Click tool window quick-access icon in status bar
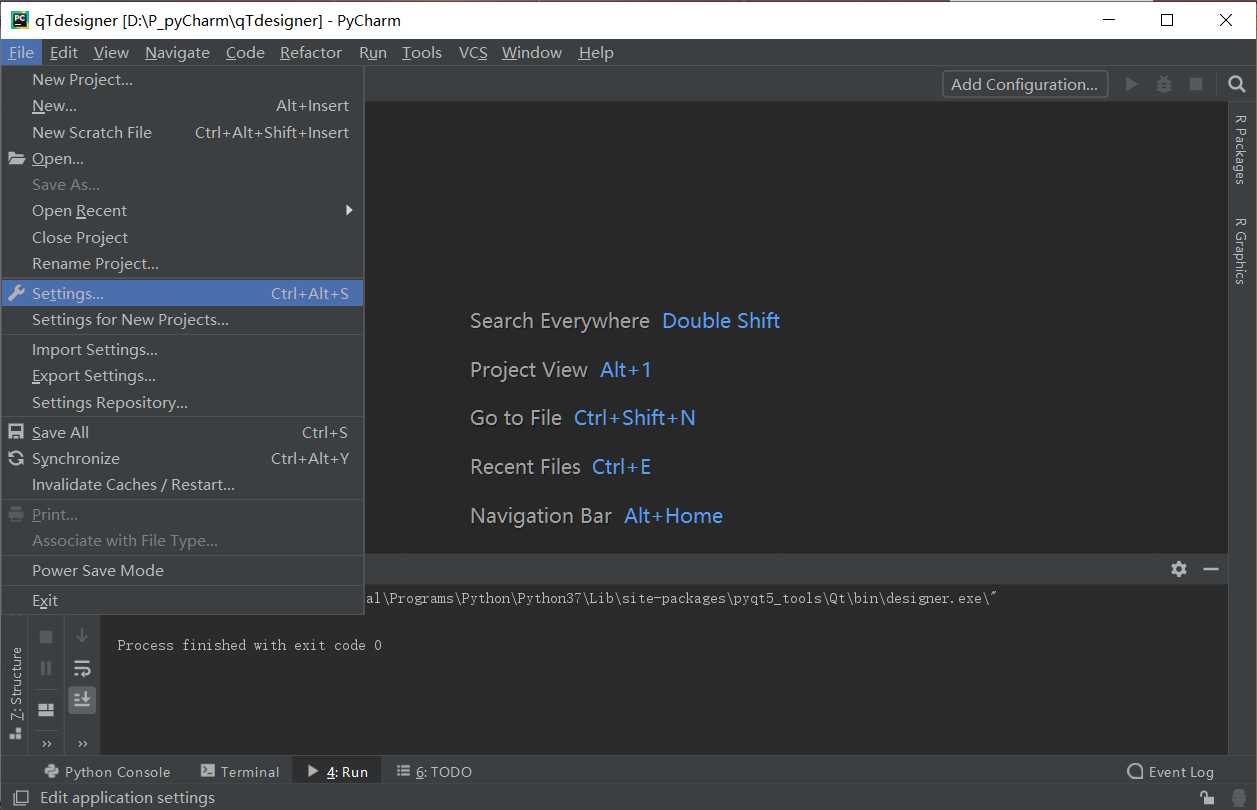Viewport: 1257px width, 810px height. coord(20,798)
